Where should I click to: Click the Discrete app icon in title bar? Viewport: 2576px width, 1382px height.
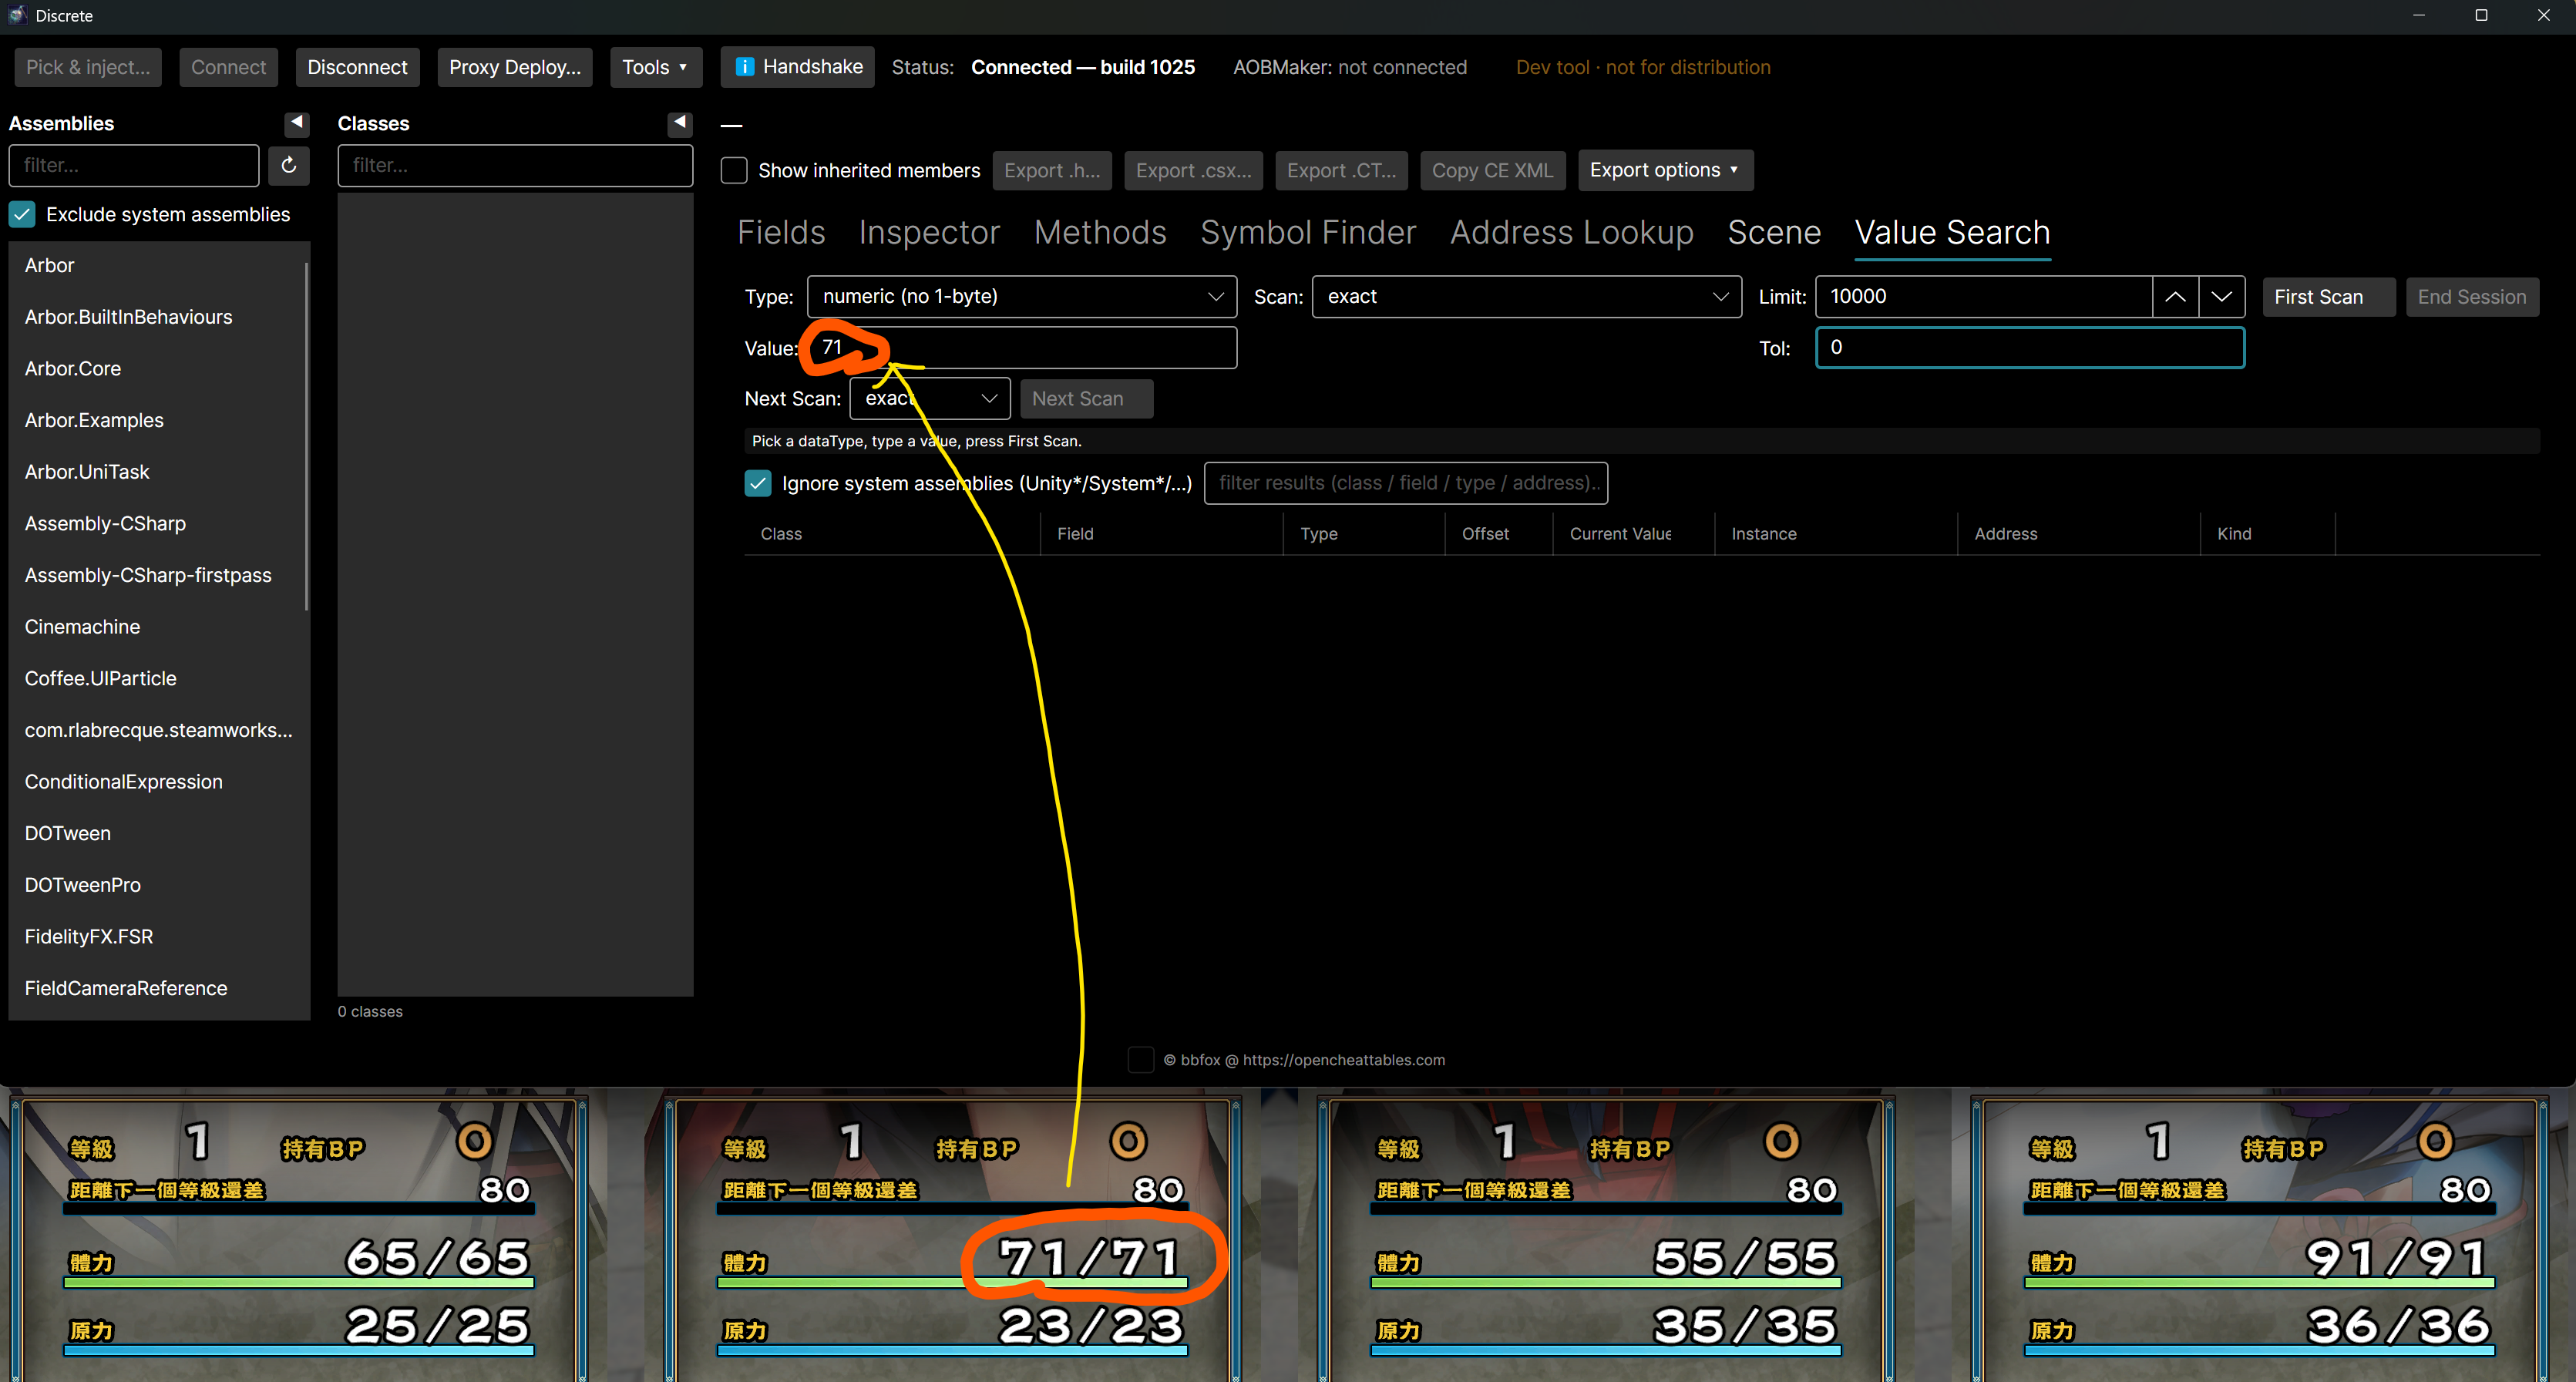coord(16,15)
